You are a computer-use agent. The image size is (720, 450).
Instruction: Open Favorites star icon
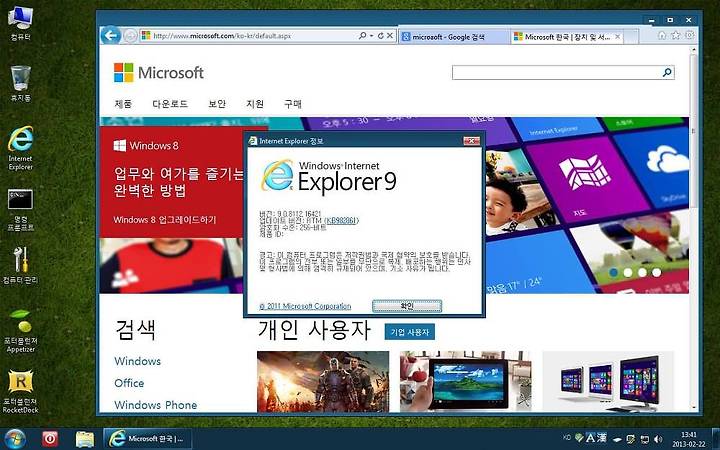click(675, 35)
